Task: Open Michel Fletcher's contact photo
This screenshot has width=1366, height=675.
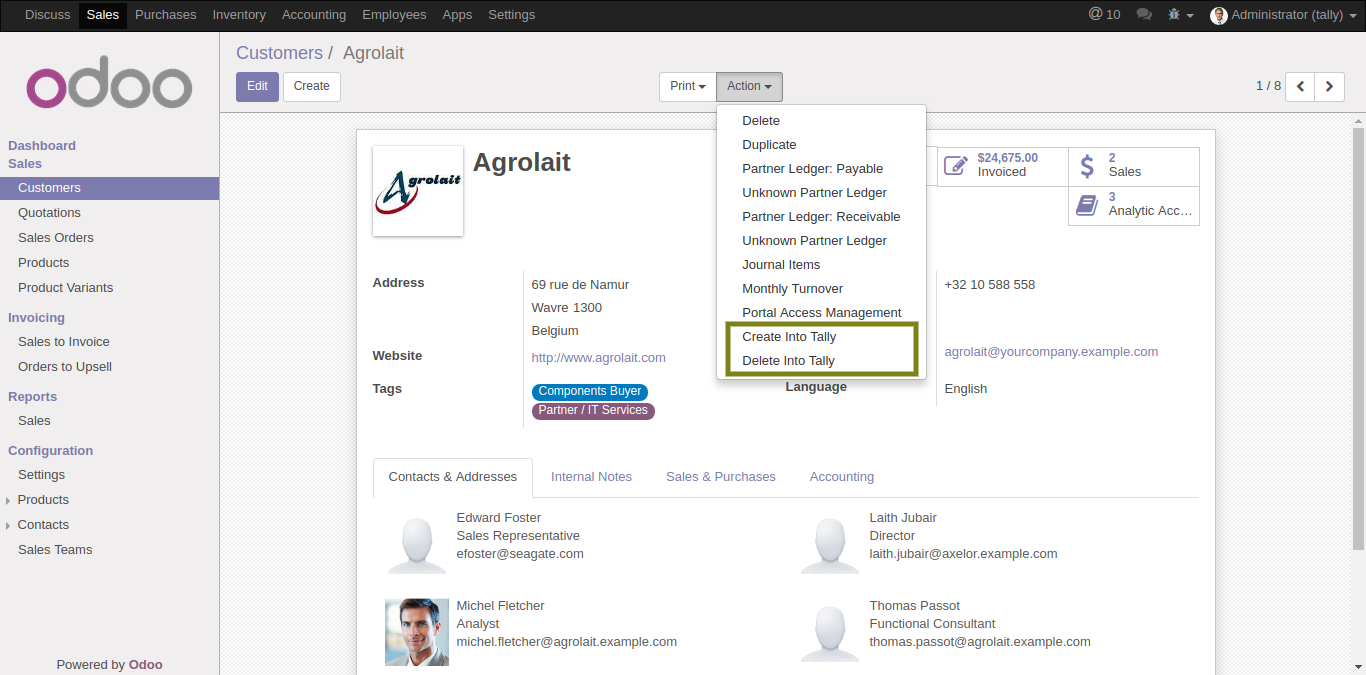Action: [x=417, y=632]
